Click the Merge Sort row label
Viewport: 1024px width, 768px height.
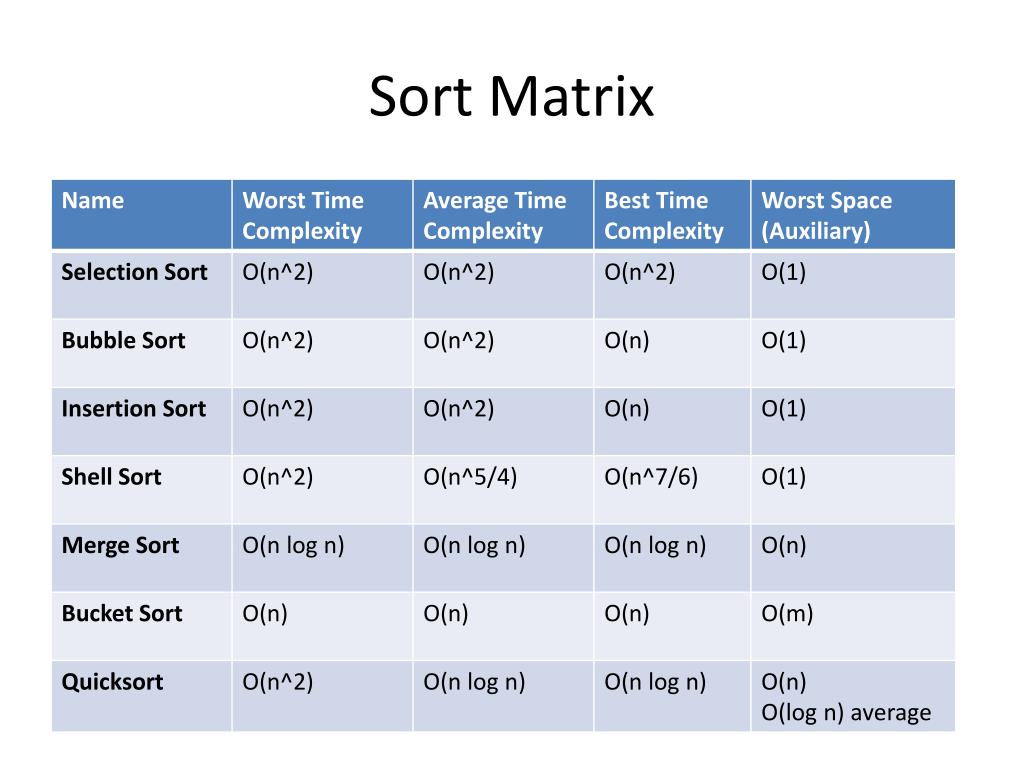tap(120, 545)
